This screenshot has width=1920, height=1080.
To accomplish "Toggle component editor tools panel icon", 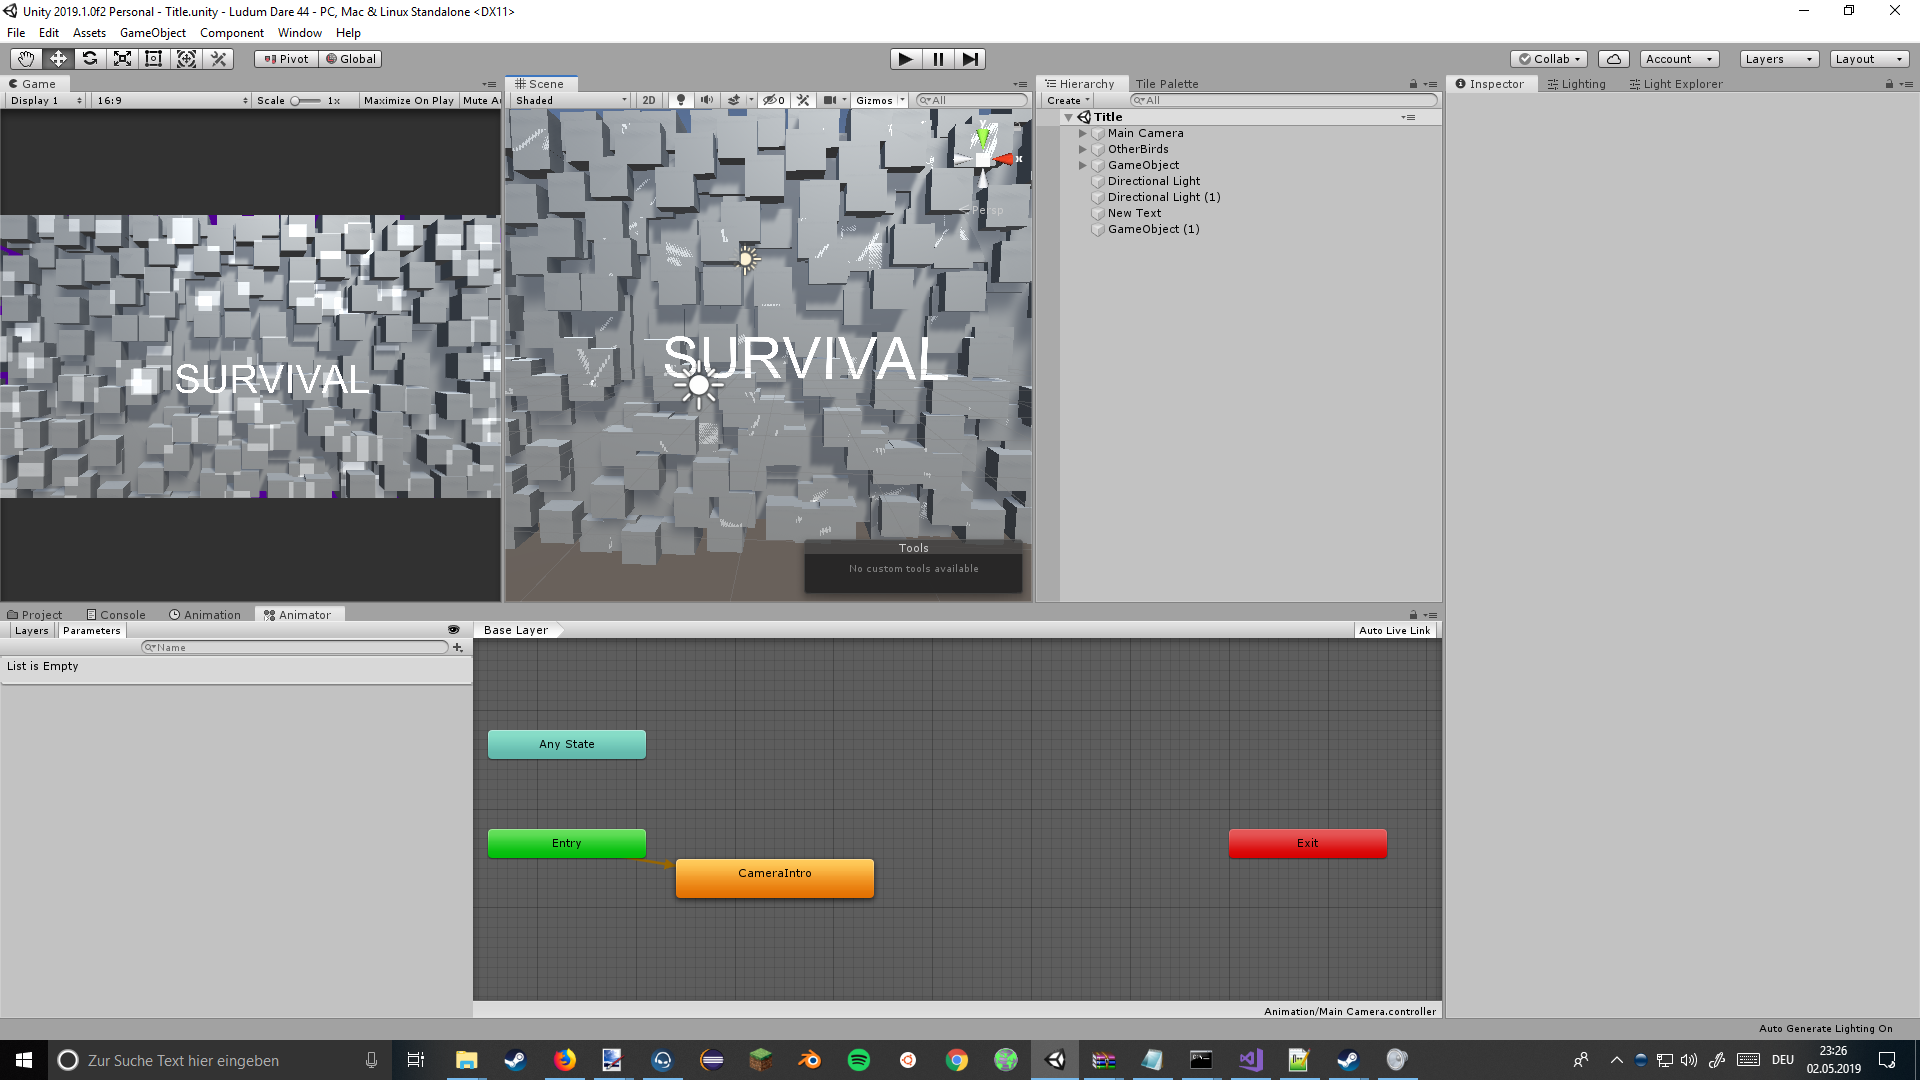I will click(803, 100).
